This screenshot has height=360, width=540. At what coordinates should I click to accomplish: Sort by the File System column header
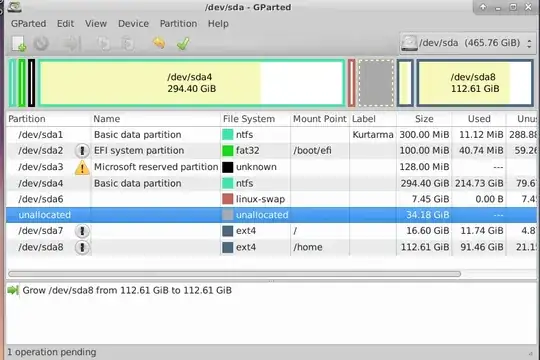[x=255, y=119]
